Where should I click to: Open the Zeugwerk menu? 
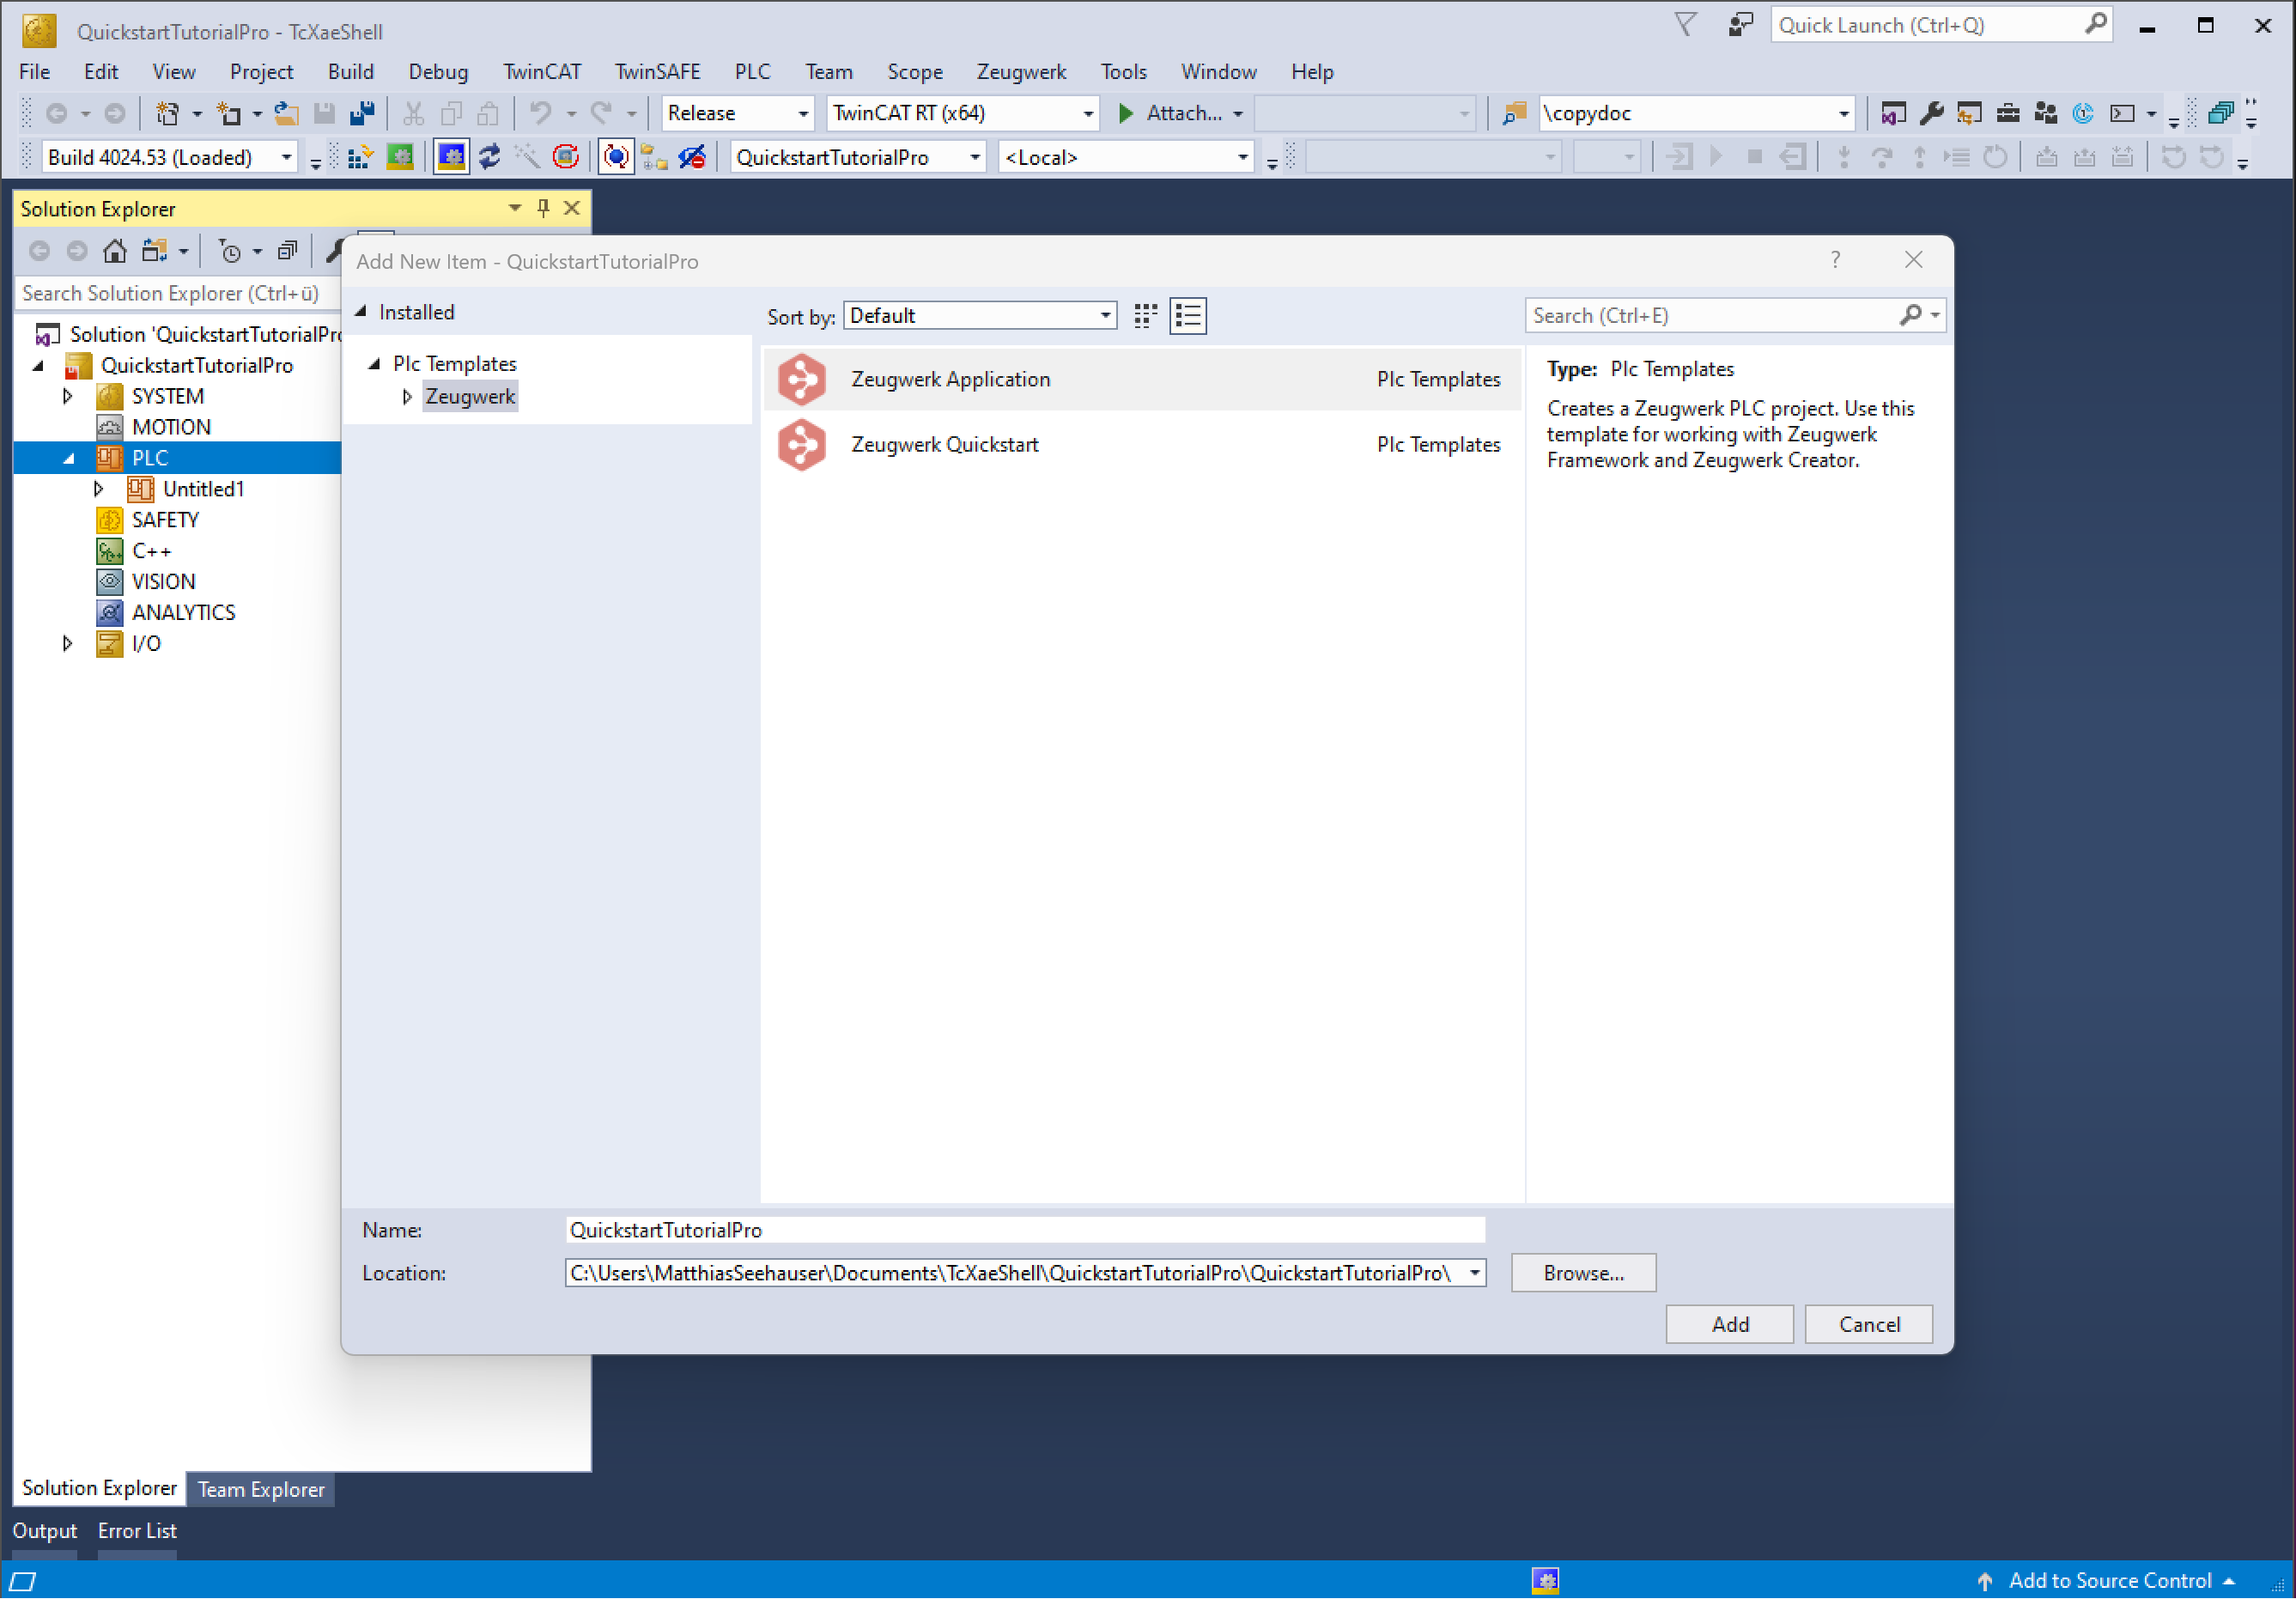pyautogui.click(x=1021, y=72)
